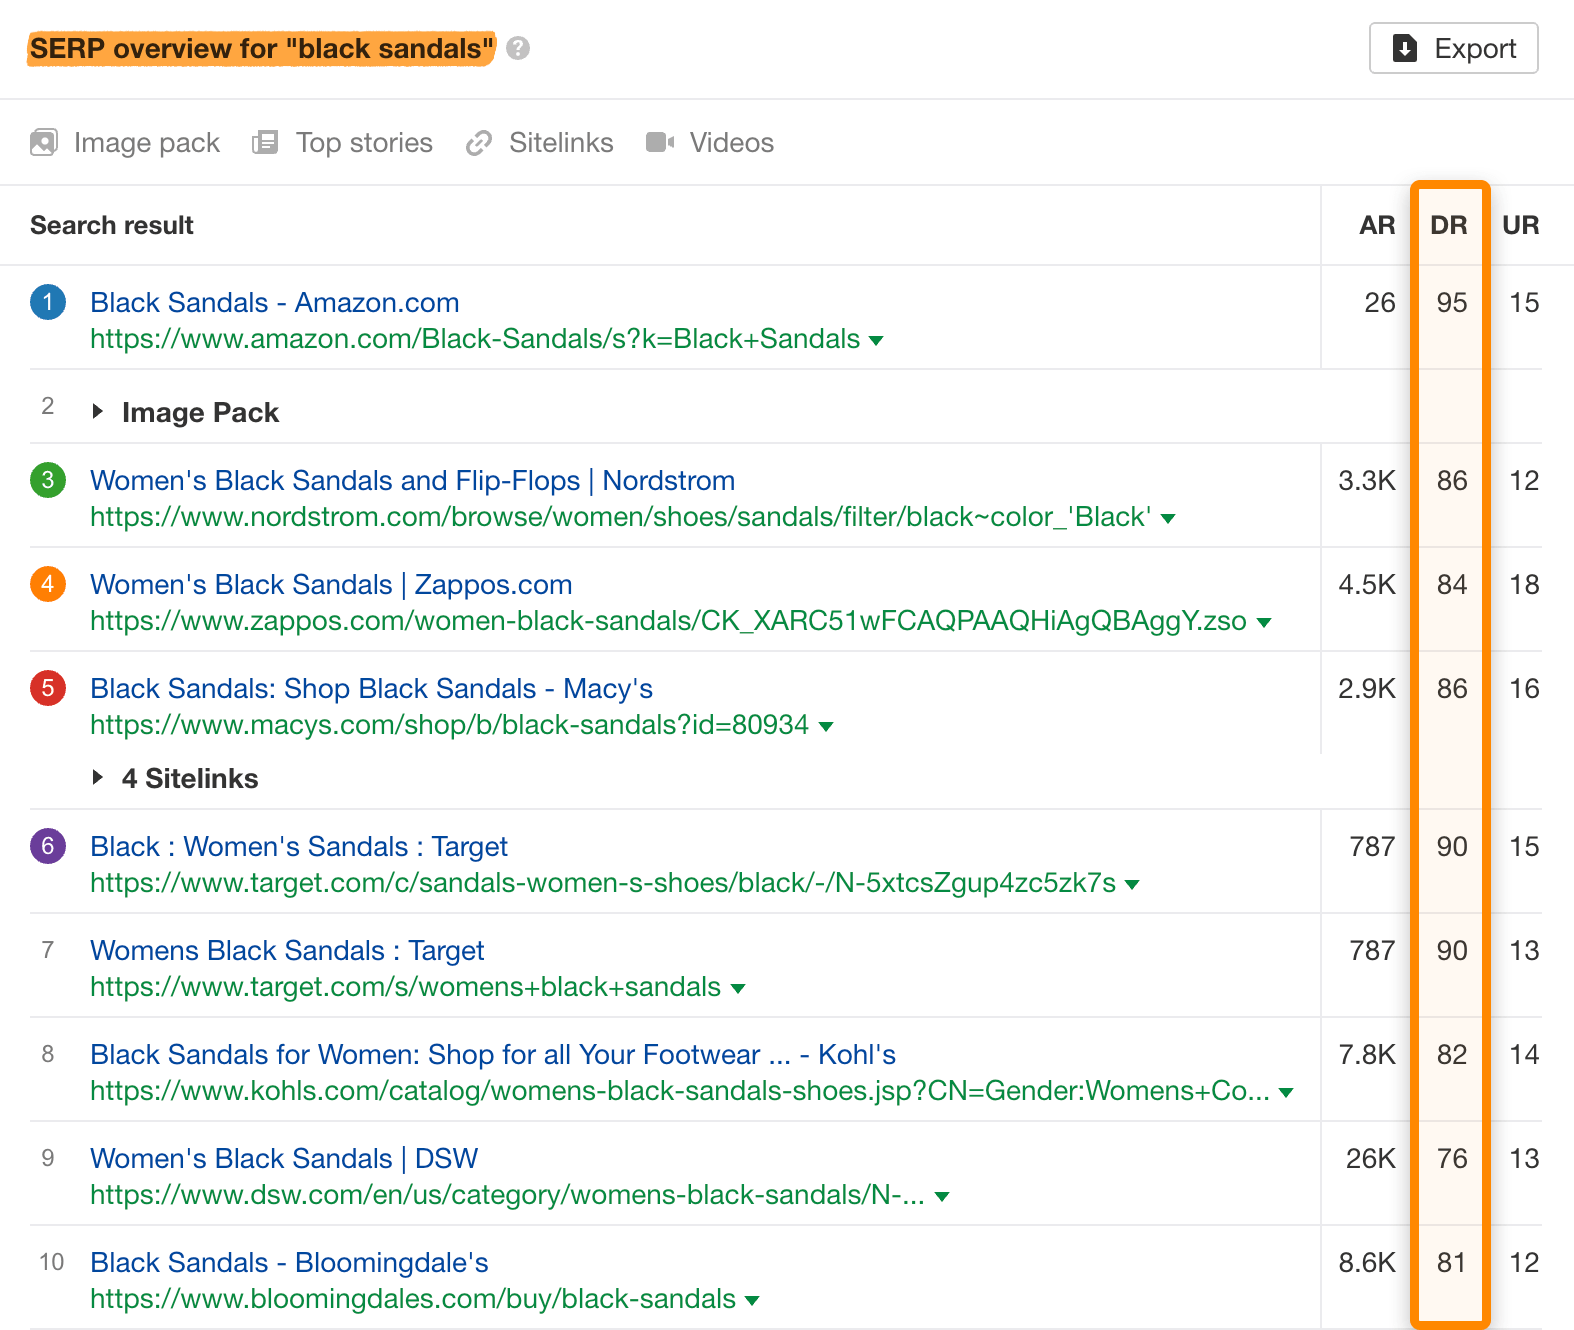The image size is (1574, 1330).
Task: Click the red position 5 badge
Action: pos(48,688)
